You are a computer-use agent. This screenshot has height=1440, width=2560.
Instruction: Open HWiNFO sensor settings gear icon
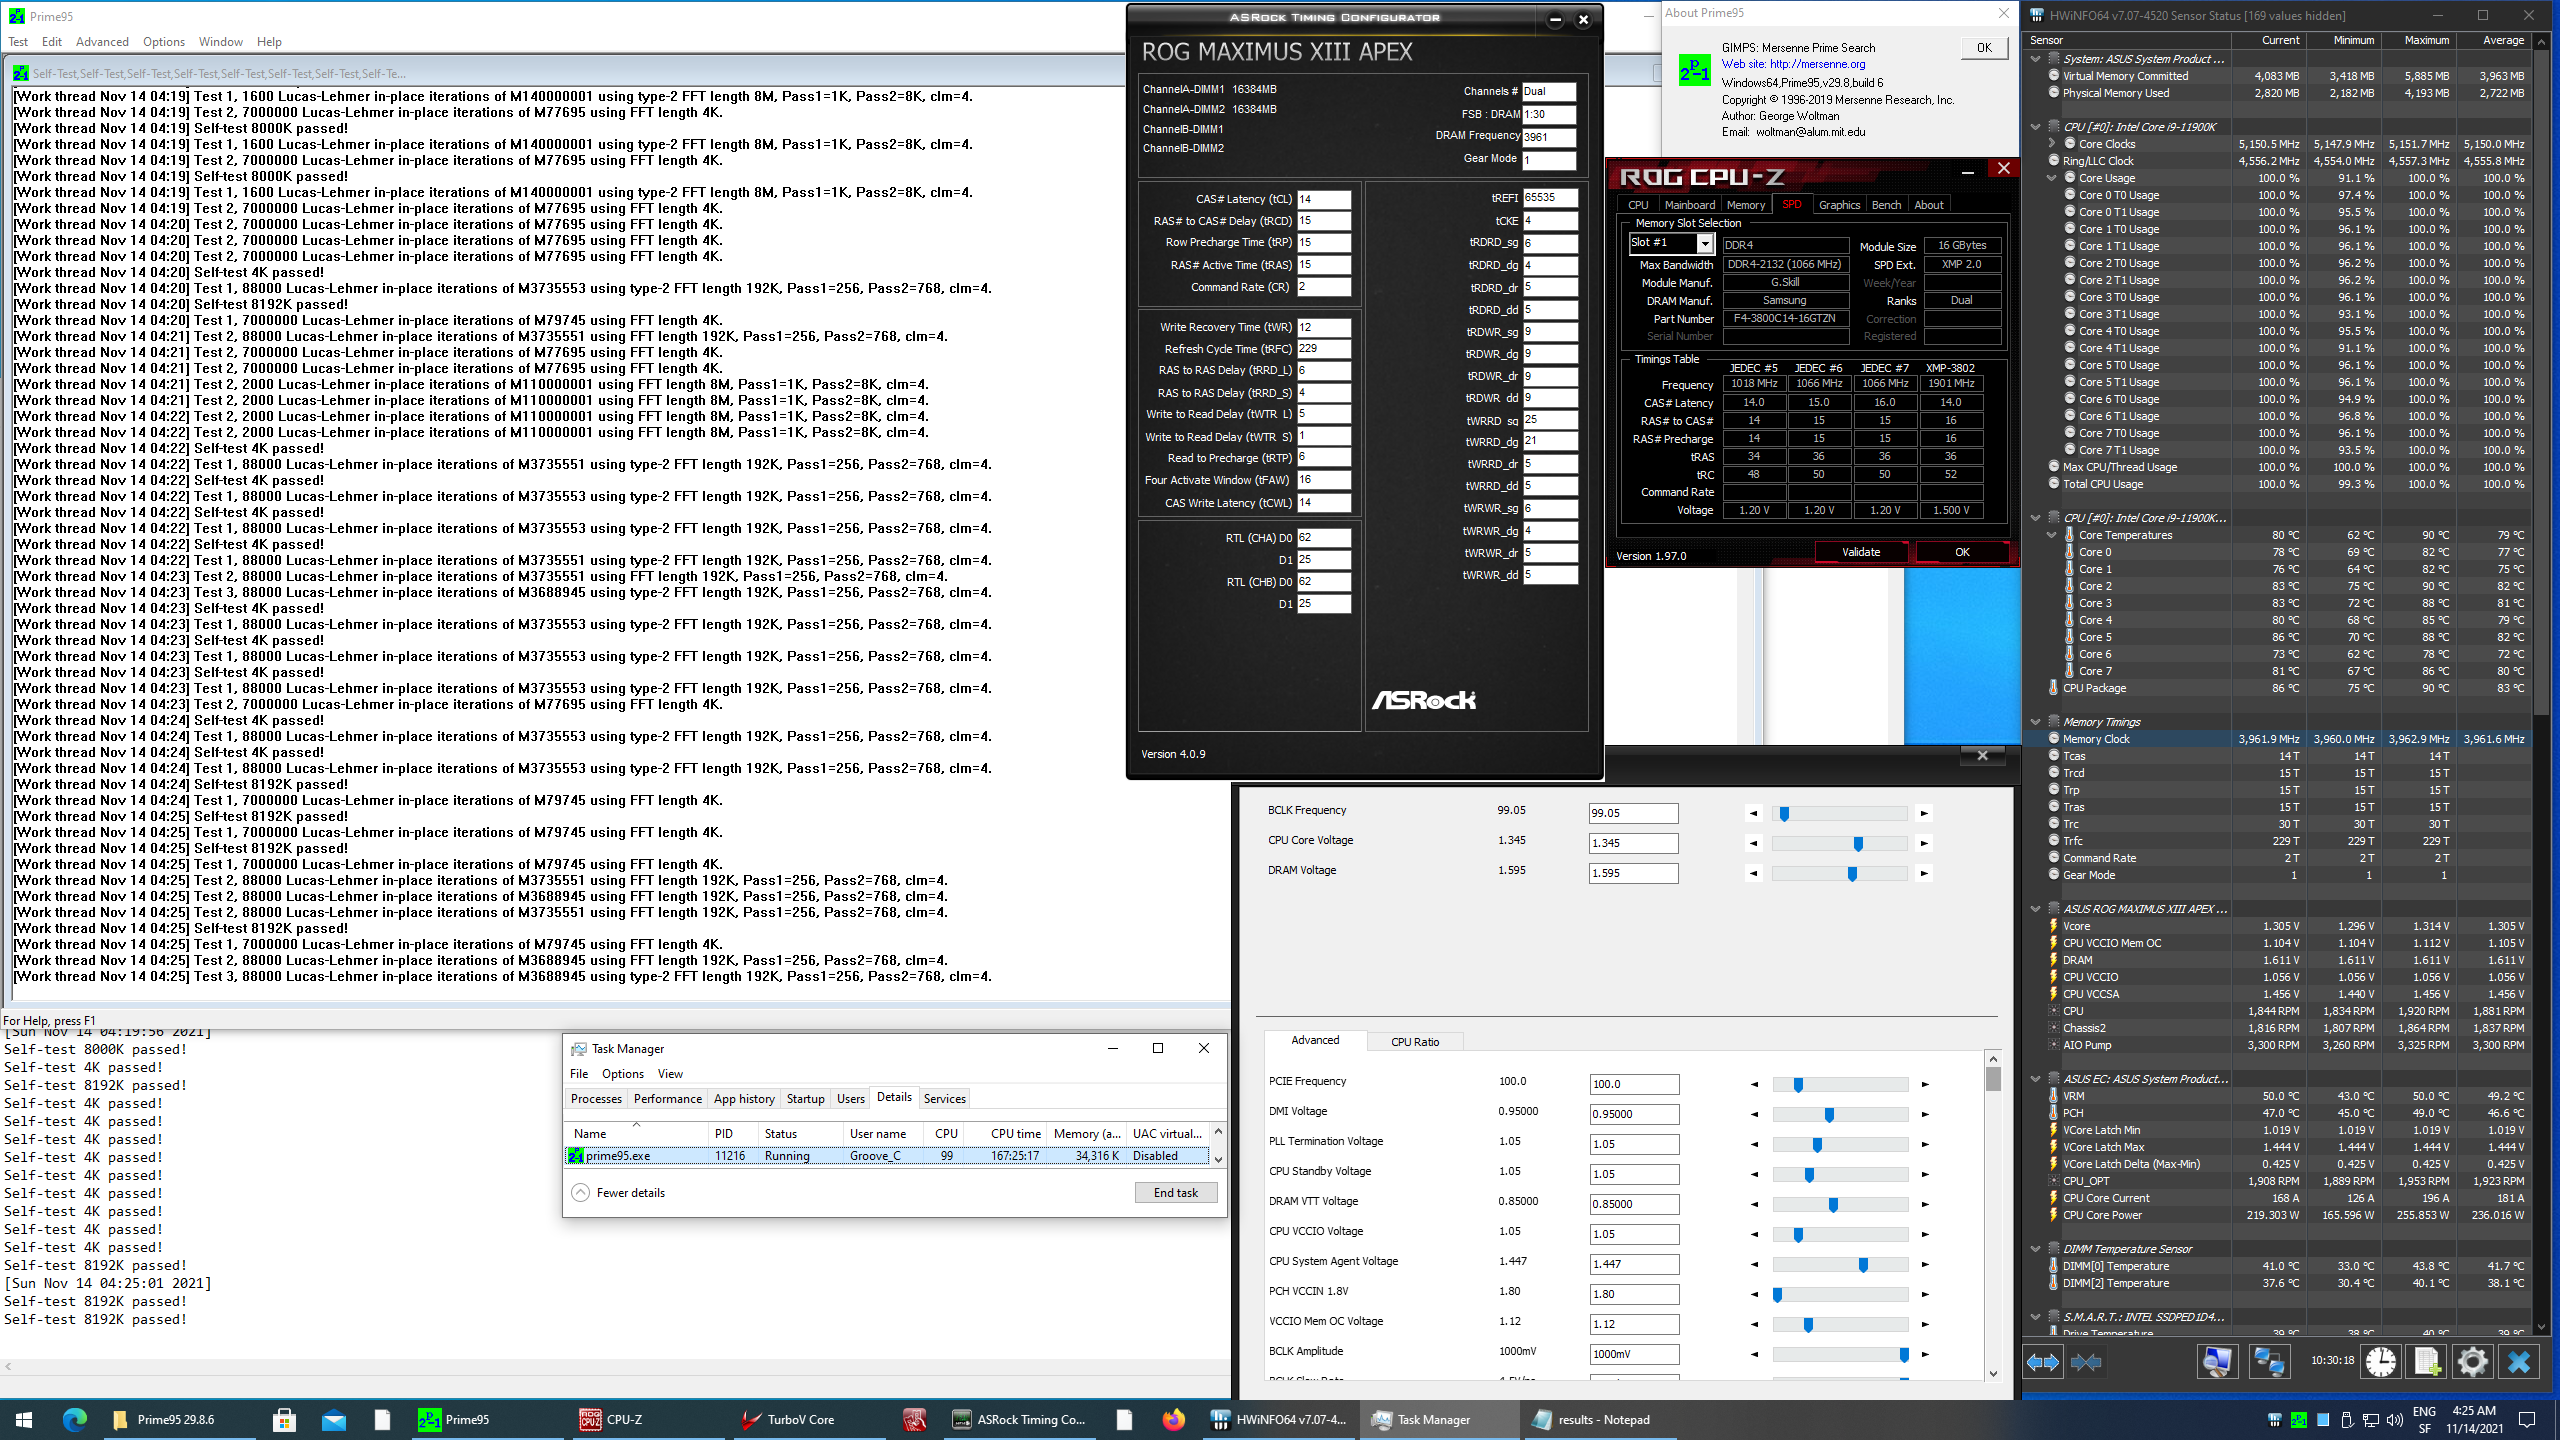[x=2472, y=1361]
